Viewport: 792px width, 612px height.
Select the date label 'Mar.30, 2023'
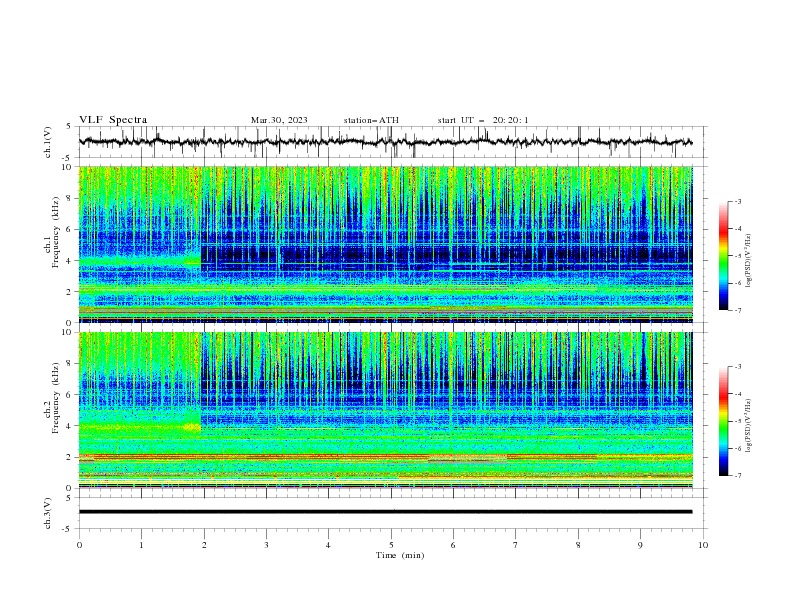(x=279, y=120)
